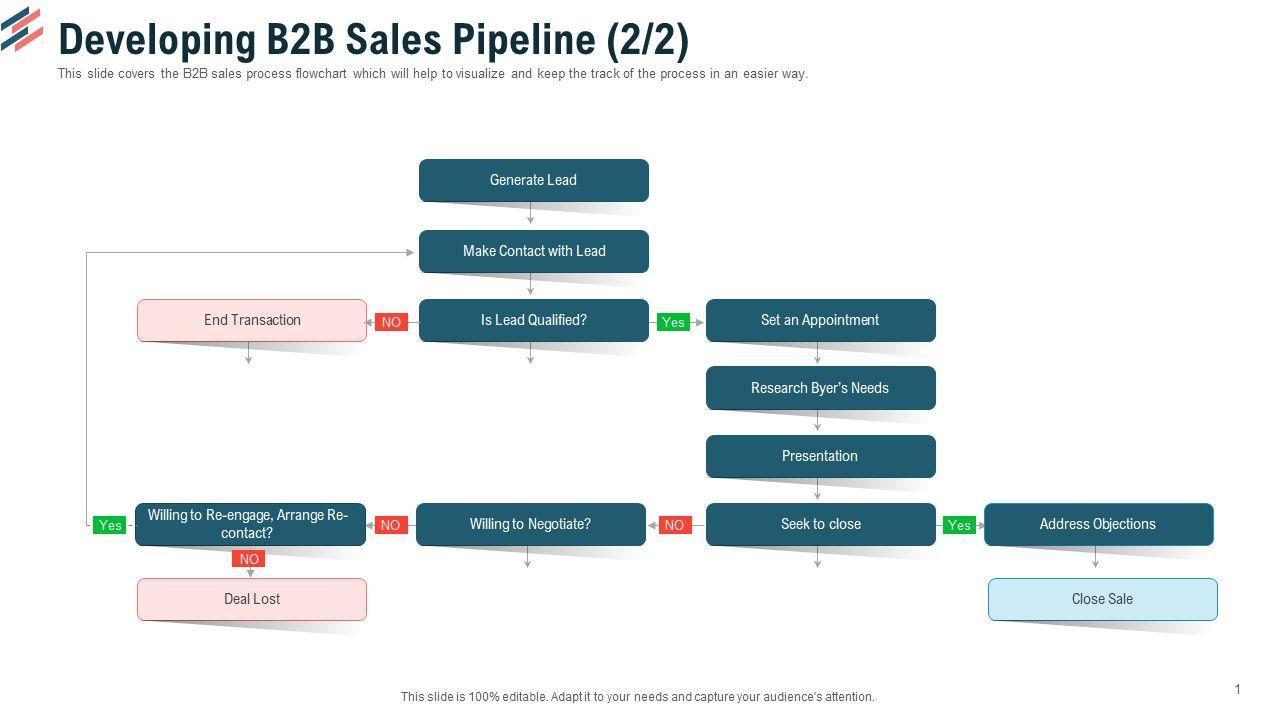Viewport: 1280px width, 720px height.
Task: Select the green Yes tag before Address Objections
Action: [959, 525]
